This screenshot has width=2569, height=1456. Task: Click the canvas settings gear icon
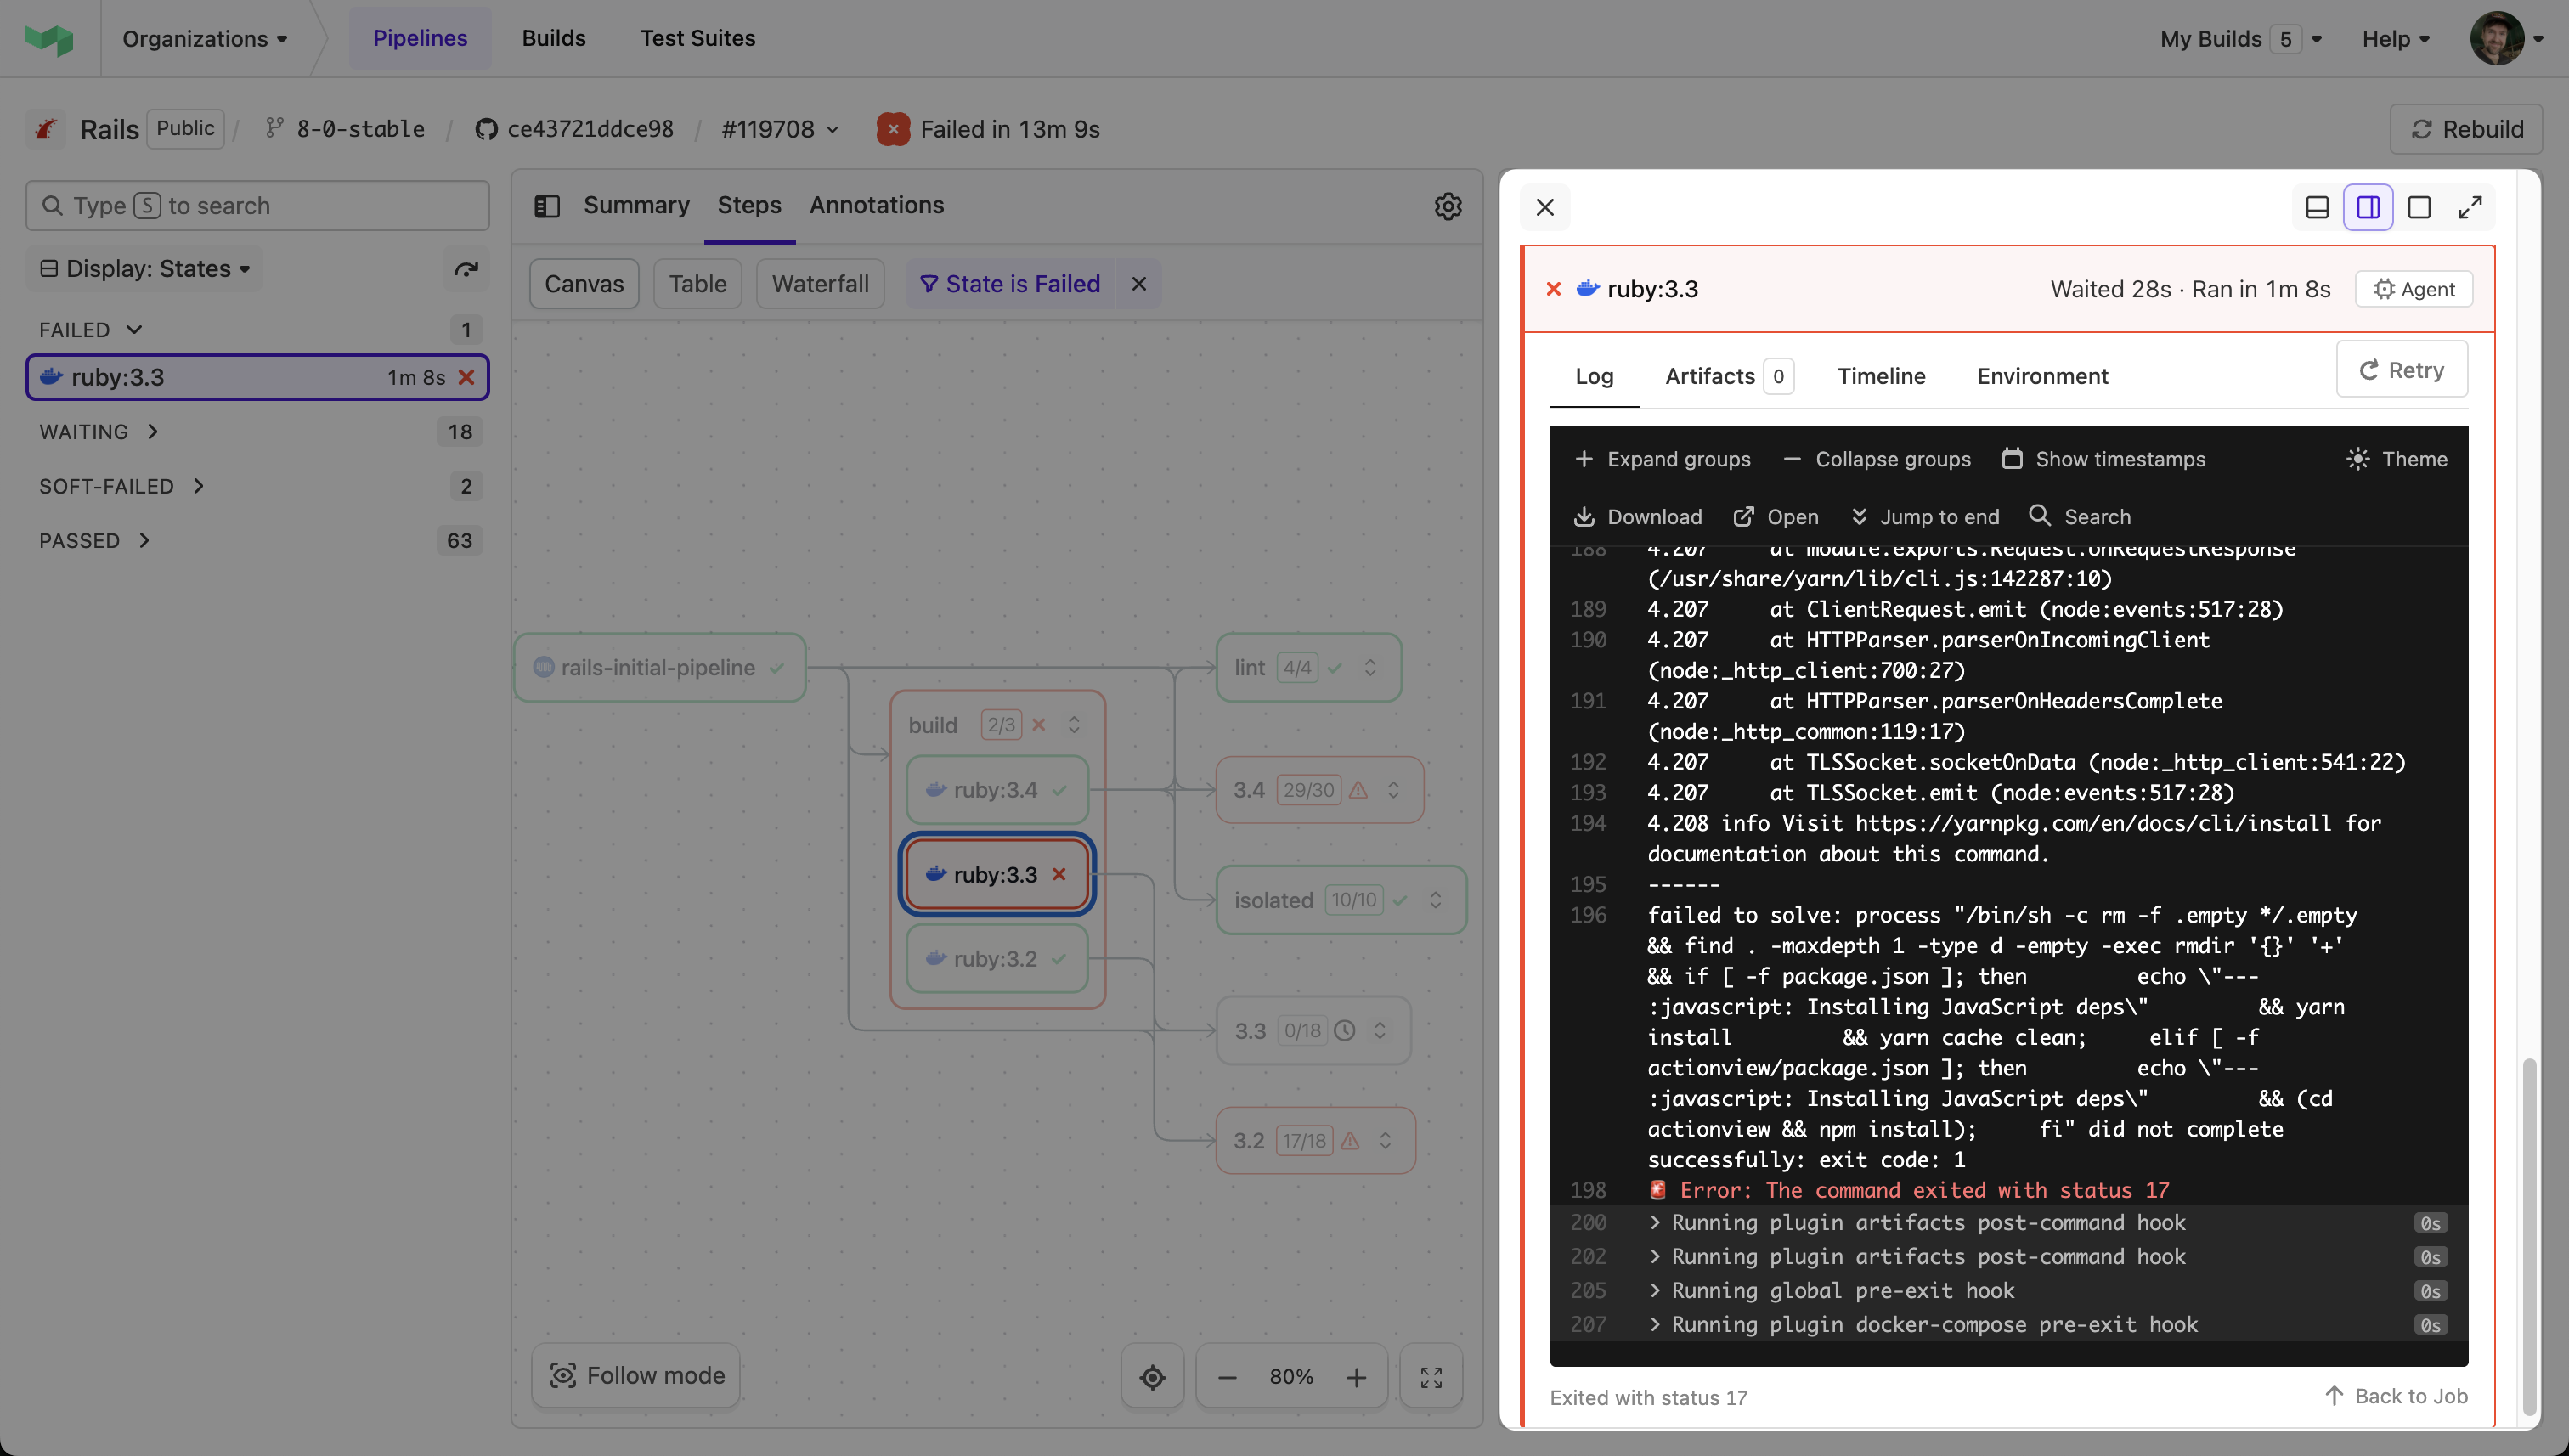point(1447,206)
